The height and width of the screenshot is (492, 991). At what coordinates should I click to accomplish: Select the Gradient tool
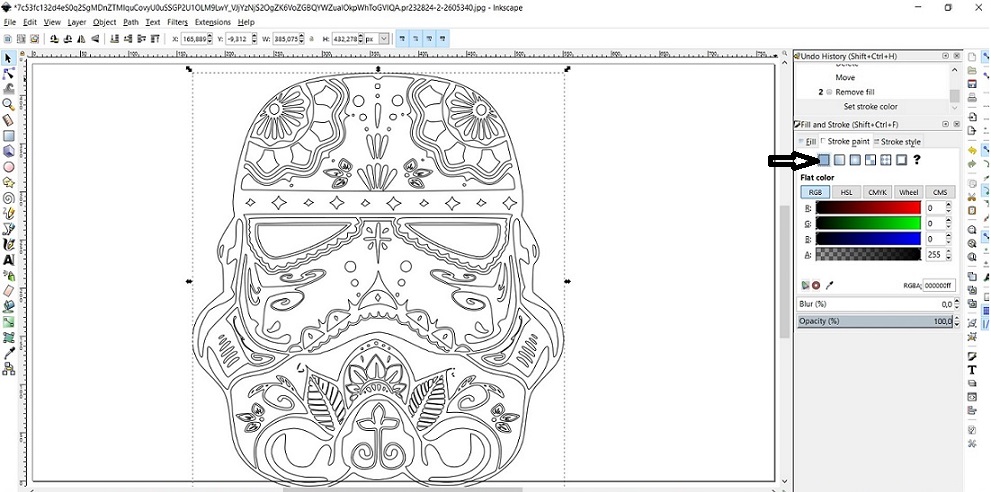coord(8,322)
